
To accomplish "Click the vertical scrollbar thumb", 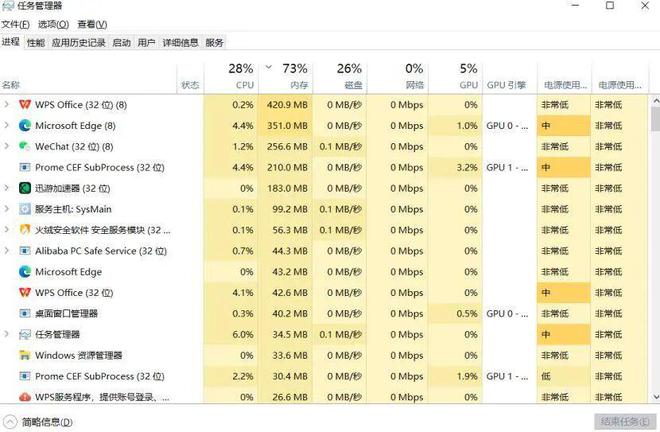I will point(655,119).
